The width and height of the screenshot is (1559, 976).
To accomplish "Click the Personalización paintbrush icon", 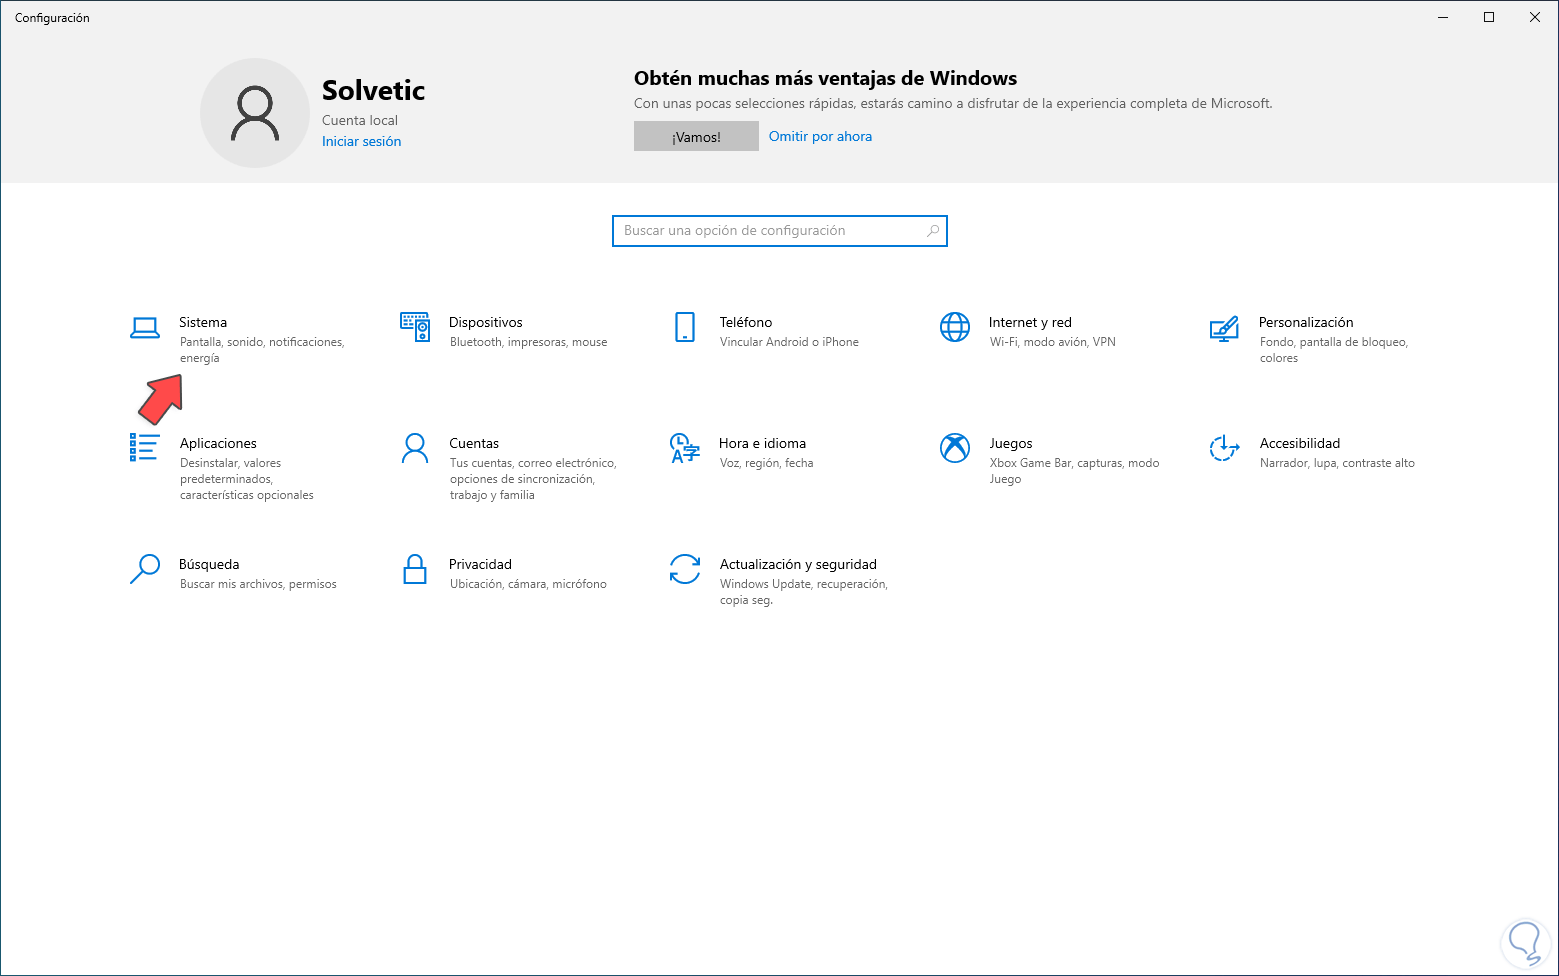I will (x=1225, y=327).
